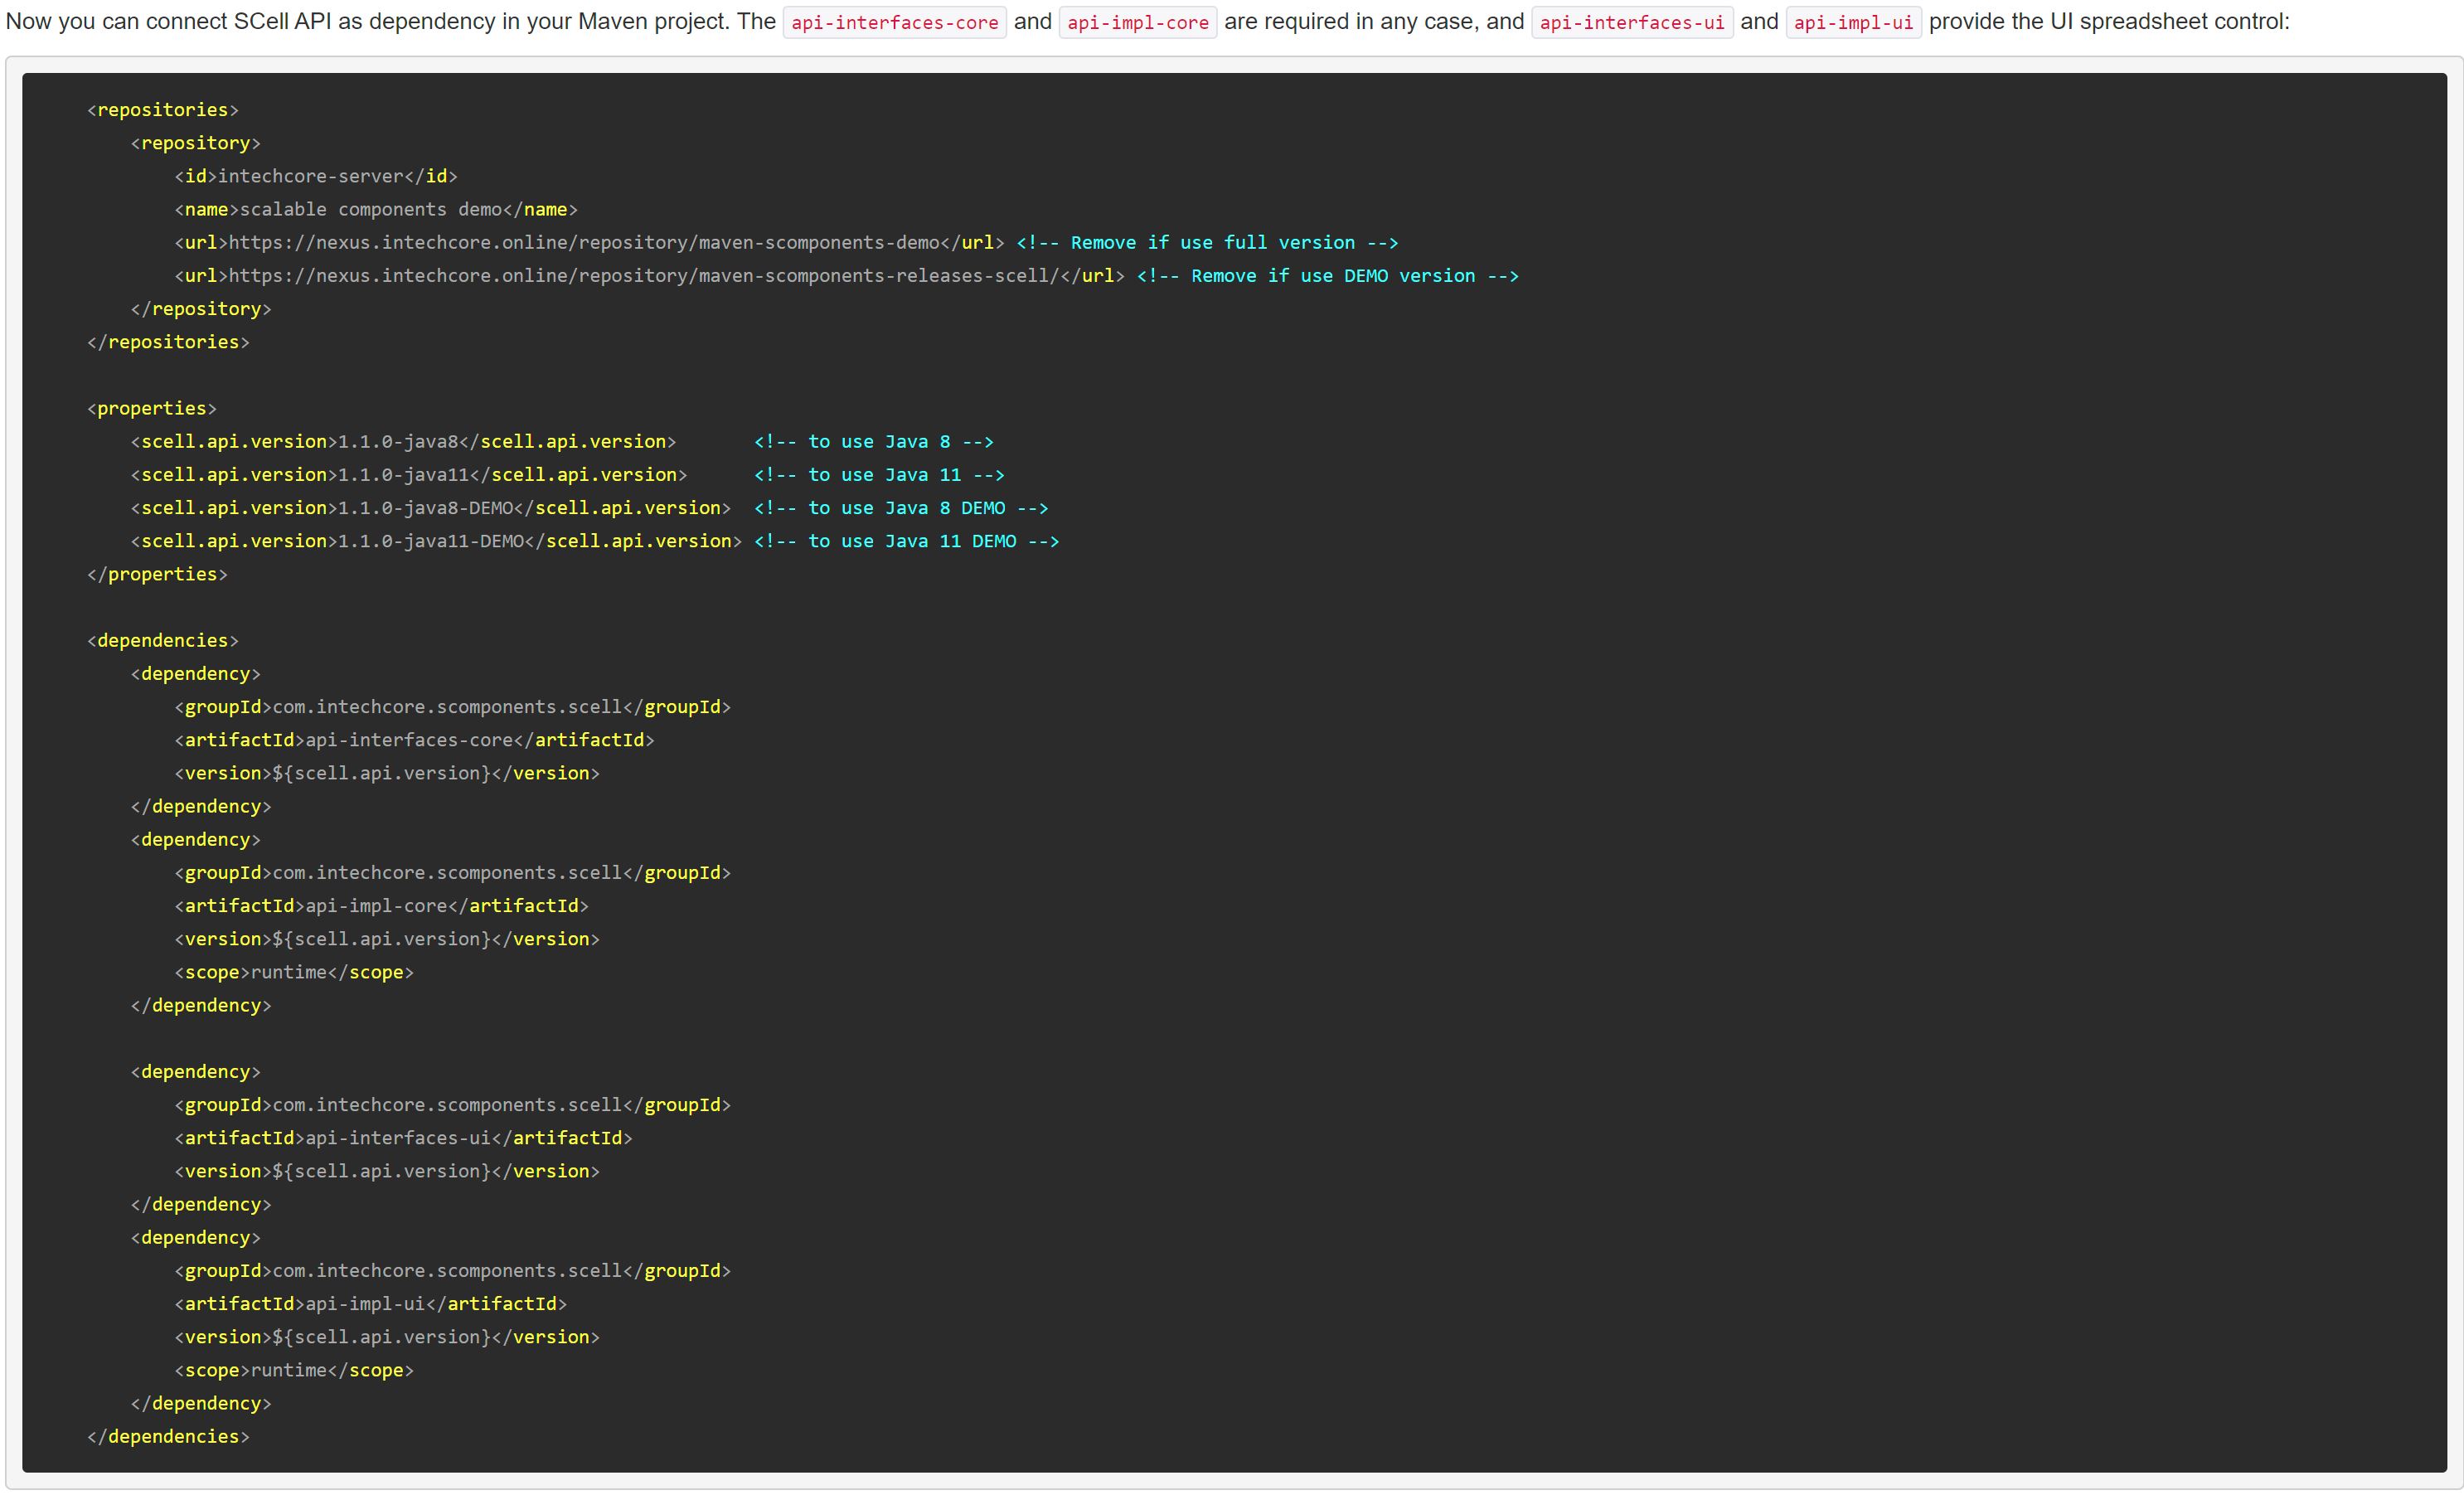Click the 'to use Java 11' non-DEMO comment
The width and height of the screenshot is (2464, 1495).
click(878, 475)
